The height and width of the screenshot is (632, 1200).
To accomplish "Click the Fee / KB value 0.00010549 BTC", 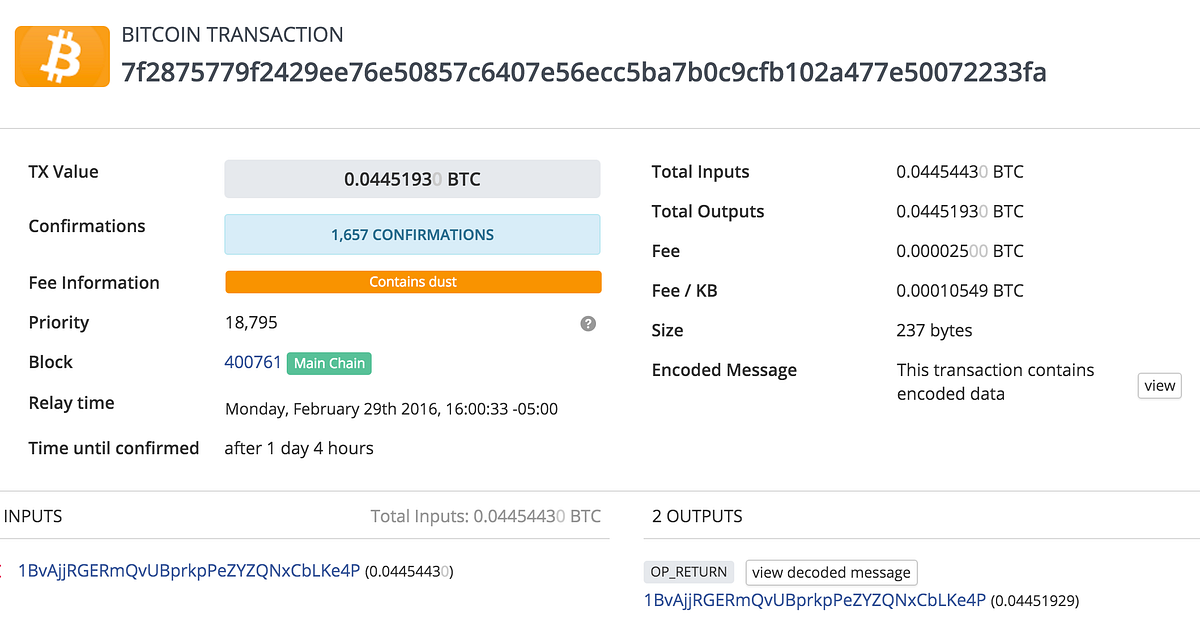I will coord(960,291).
